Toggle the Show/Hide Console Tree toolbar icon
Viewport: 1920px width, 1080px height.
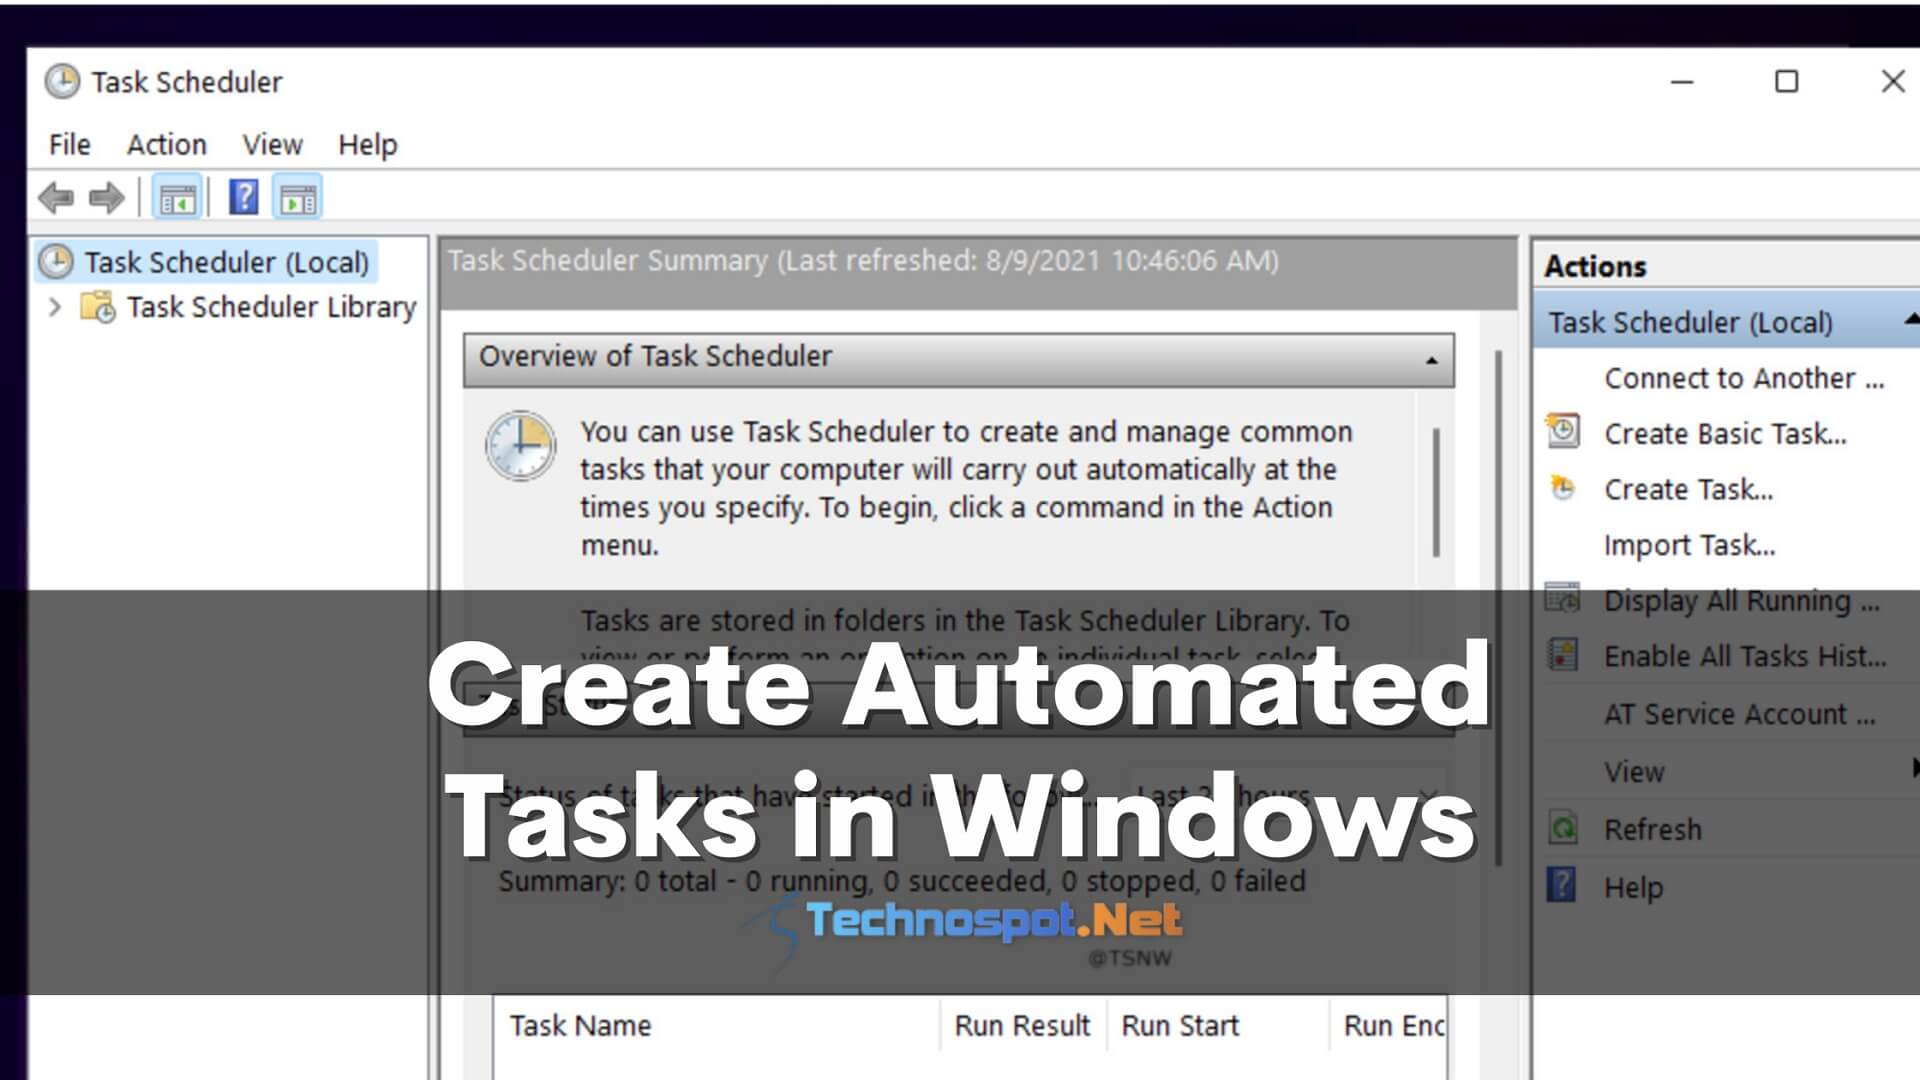click(x=177, y=198)
